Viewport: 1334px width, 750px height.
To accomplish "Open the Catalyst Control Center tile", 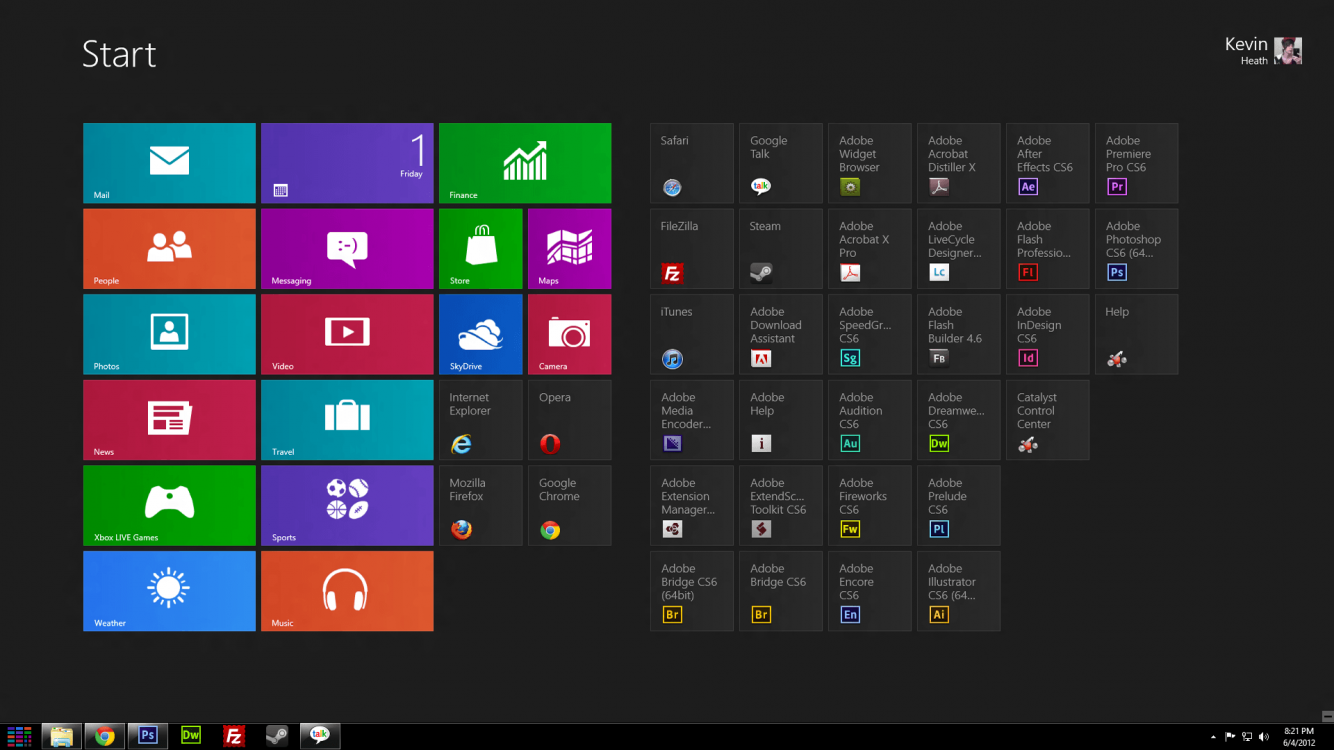I will (x=1048, y=420).
